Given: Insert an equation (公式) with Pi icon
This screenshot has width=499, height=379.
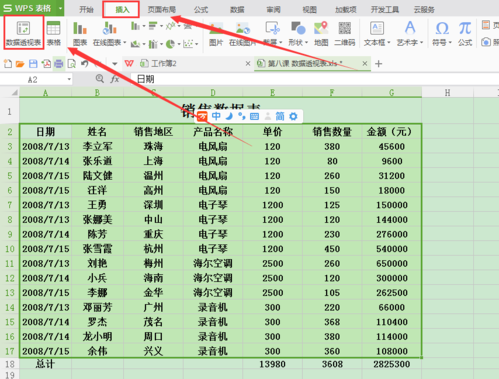Looking at the screenshot, I should coord(465,33).
